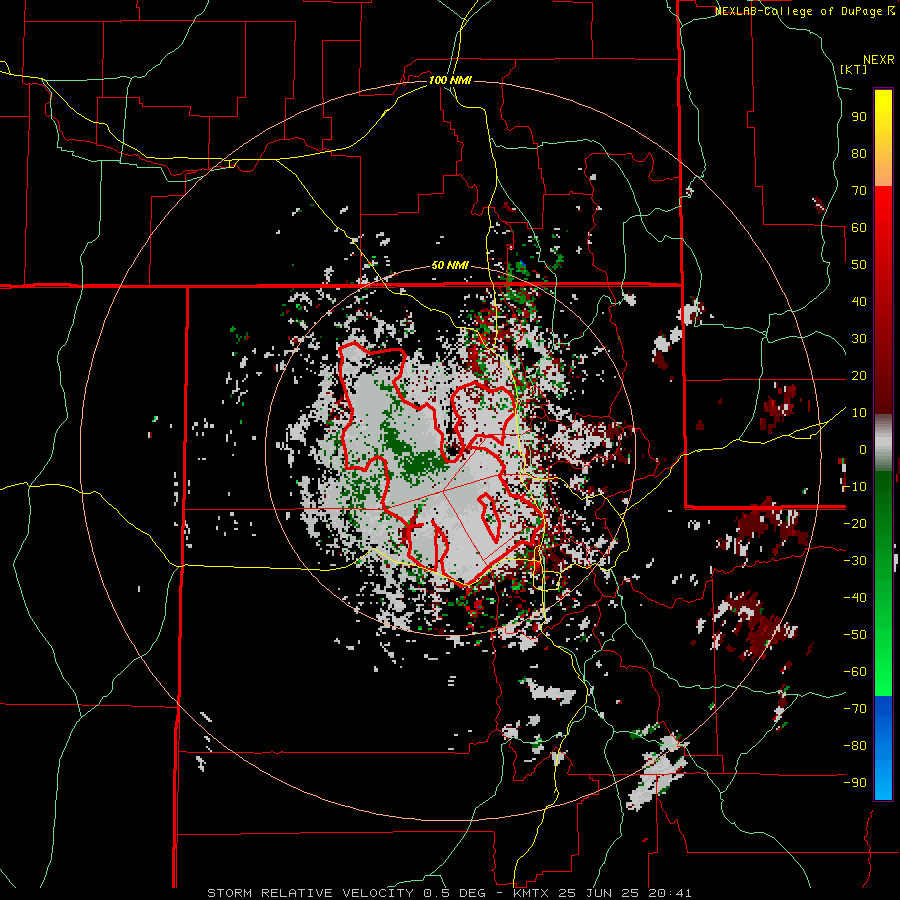
Task: Click the 0 knot scale label
Action: coord(863,450)
